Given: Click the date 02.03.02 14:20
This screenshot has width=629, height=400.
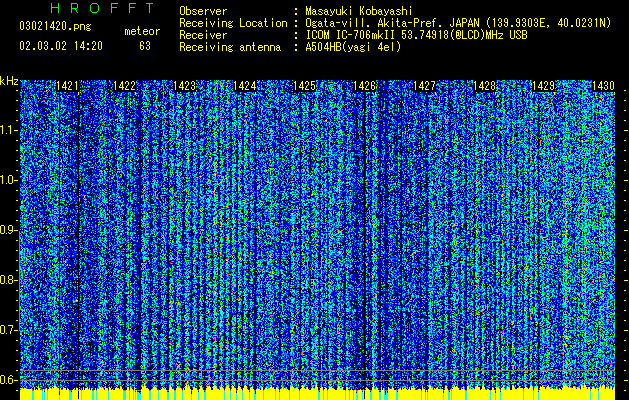Looking at the screenshot, I should pyautogui.click(x=61, y=46).
